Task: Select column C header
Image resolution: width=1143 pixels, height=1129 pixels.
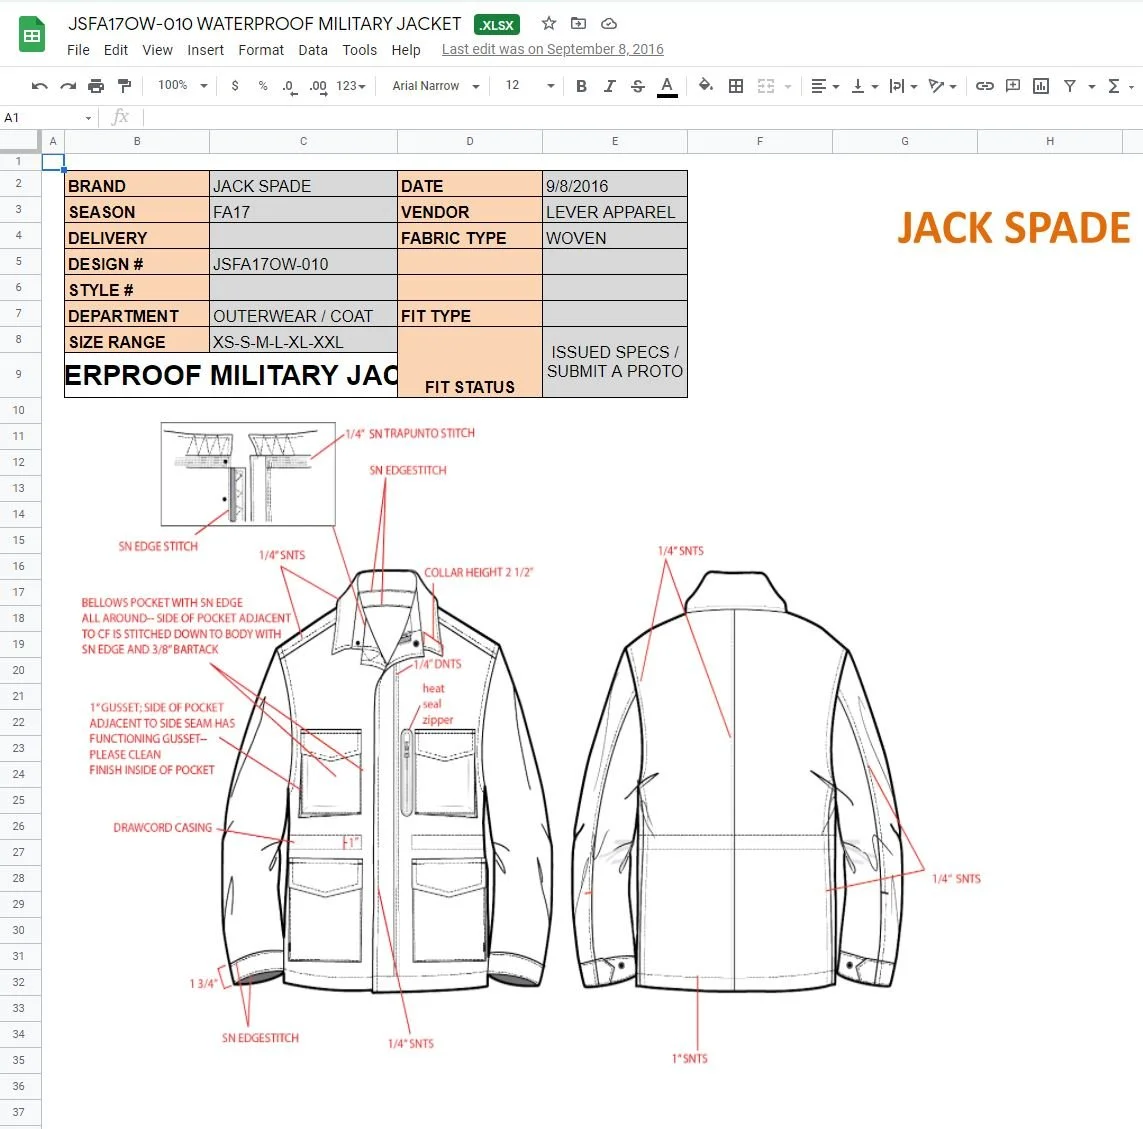Action: point(303,141)
